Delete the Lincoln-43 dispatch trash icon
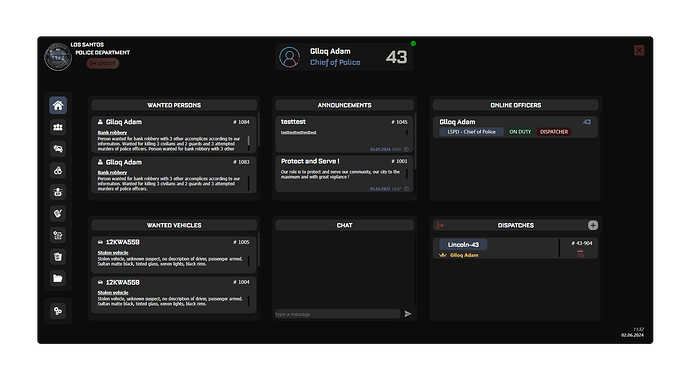The image size is (690, 387). pos(580,253)
